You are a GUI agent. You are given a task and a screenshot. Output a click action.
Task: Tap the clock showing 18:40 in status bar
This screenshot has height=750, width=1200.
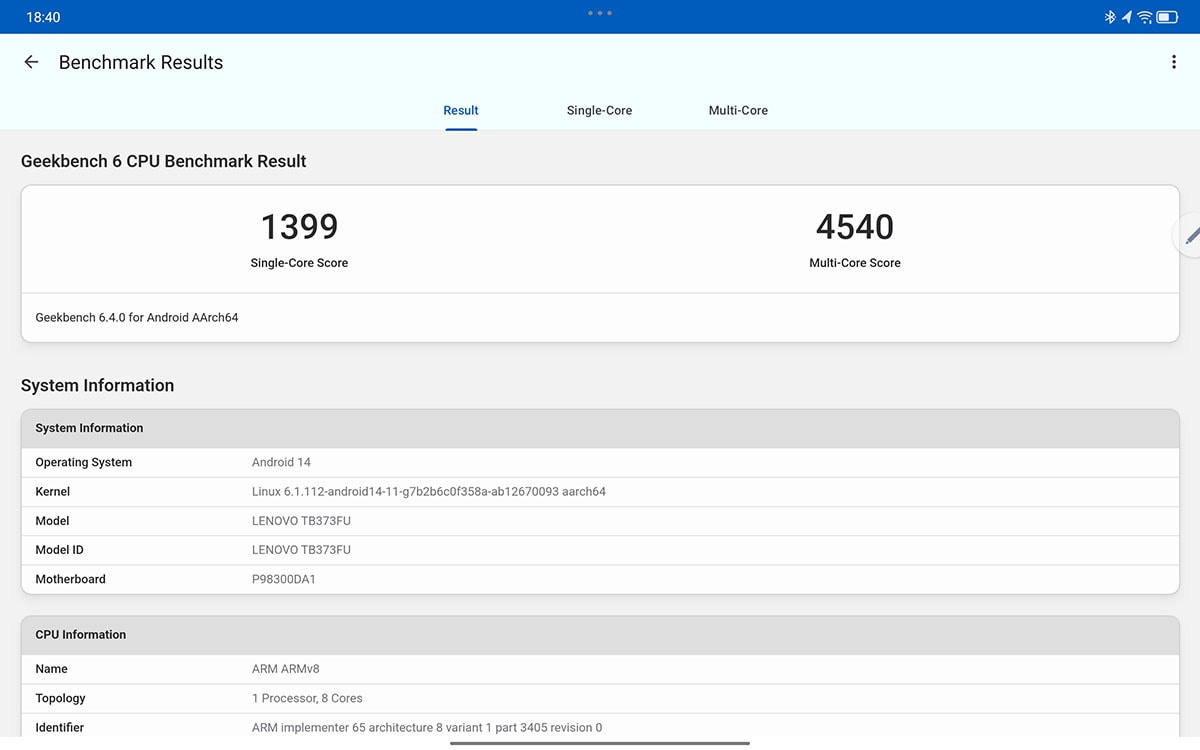point(42,16)
